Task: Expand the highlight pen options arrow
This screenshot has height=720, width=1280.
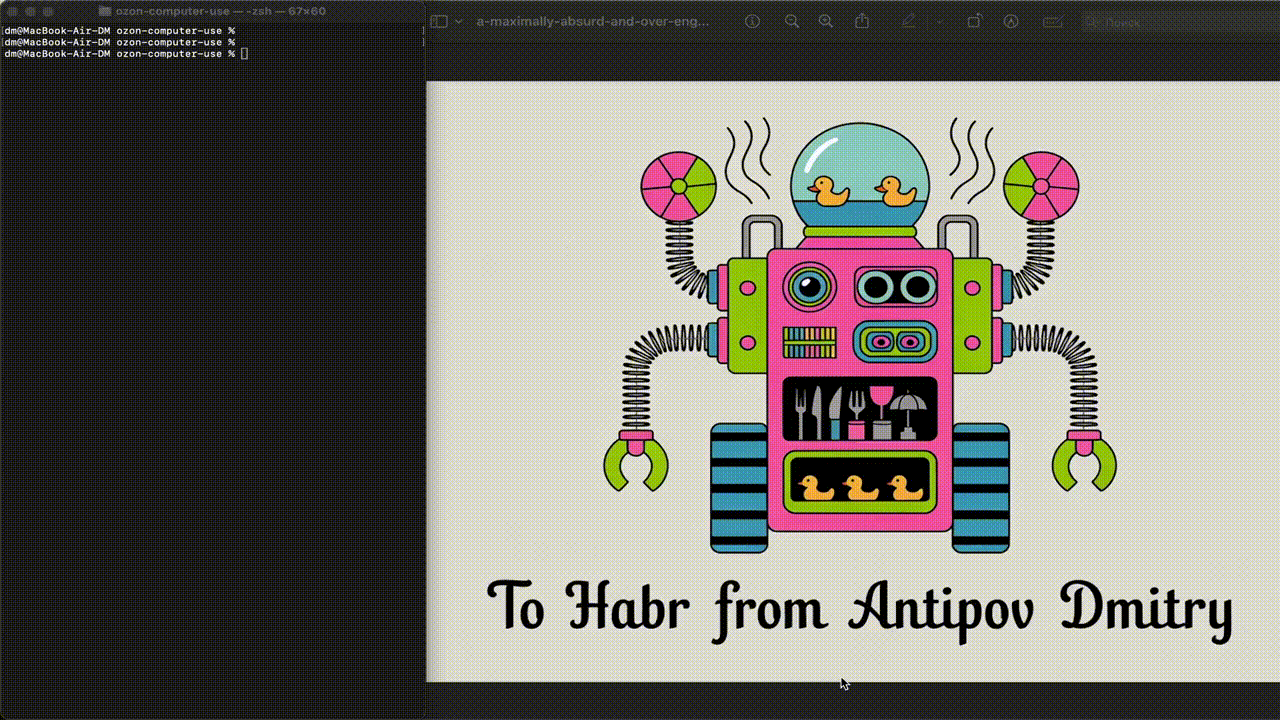Action: pyautogui.click(x=938, y=21)
